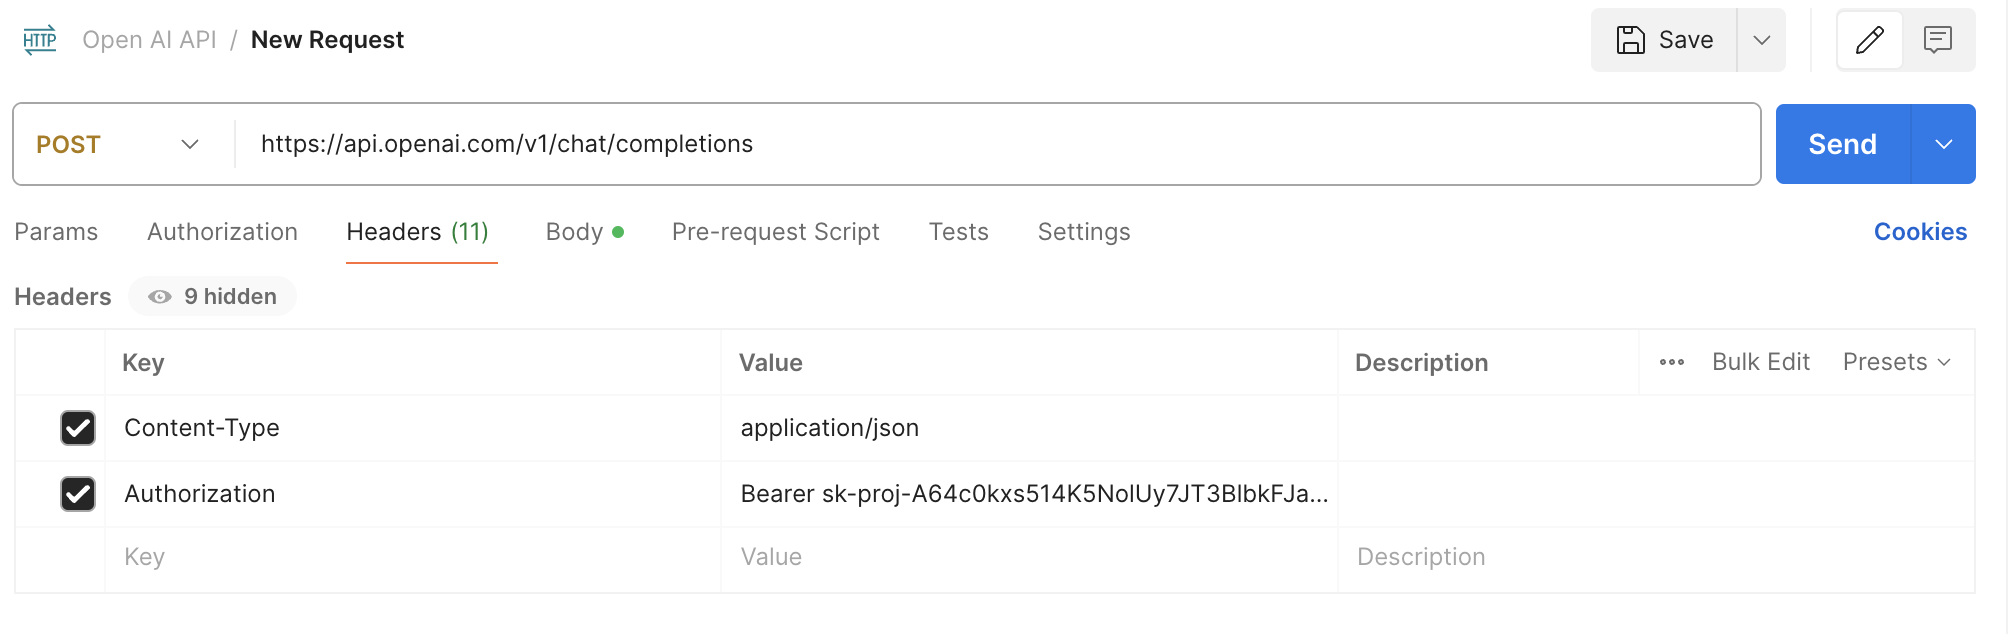2014x634 pixels.
Task: Open the Presets dropdown
Action: click(x=1896, y=362)
